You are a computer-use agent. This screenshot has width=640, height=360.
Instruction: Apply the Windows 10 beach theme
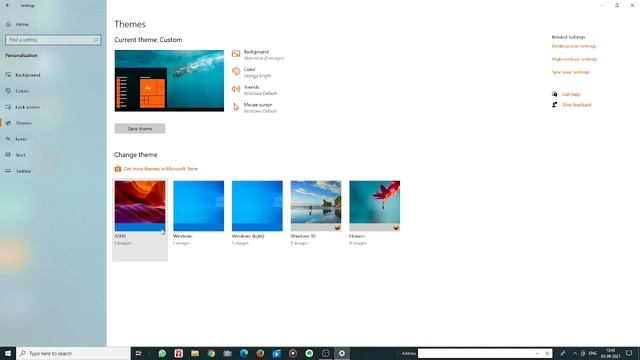tap(316, 206)
